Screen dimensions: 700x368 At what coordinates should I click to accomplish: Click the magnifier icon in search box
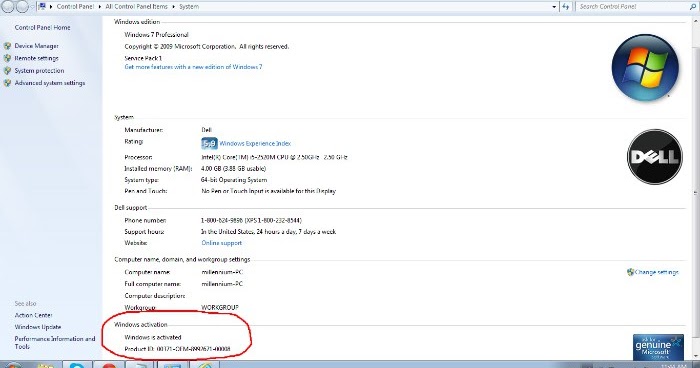[692, 7]
